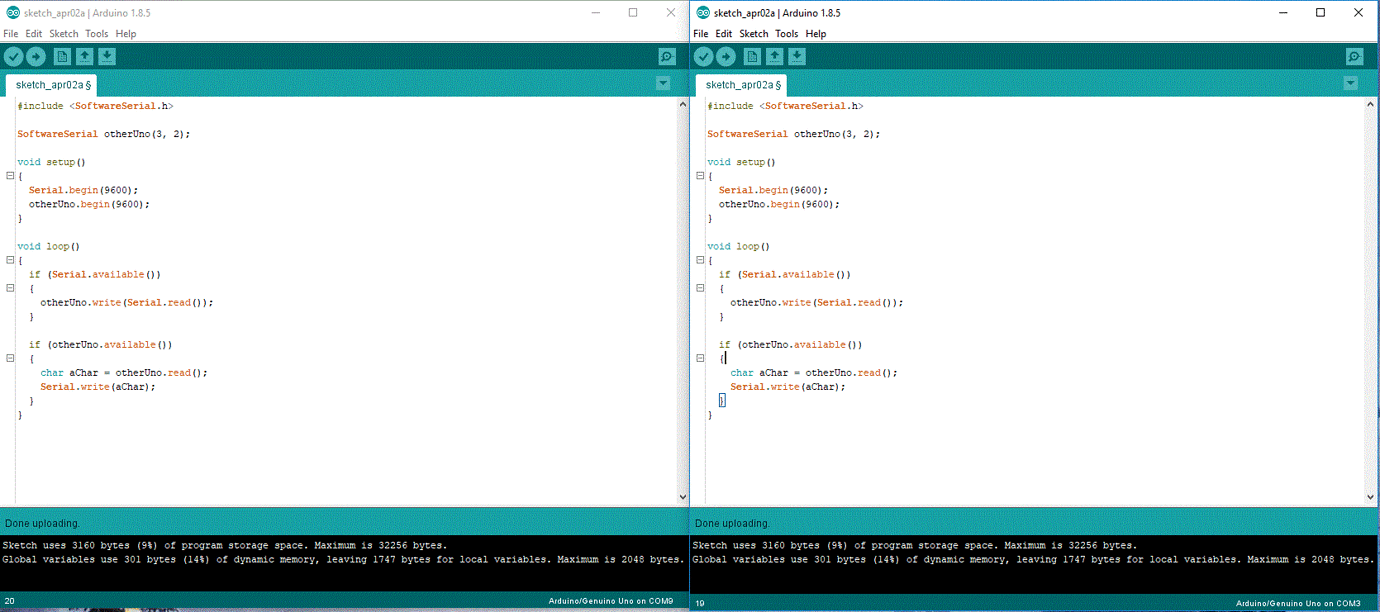Select the sketch_apr02a tab in the right window
The image size is (1380, 612).
pyautogui.click(x=740, y=85)
